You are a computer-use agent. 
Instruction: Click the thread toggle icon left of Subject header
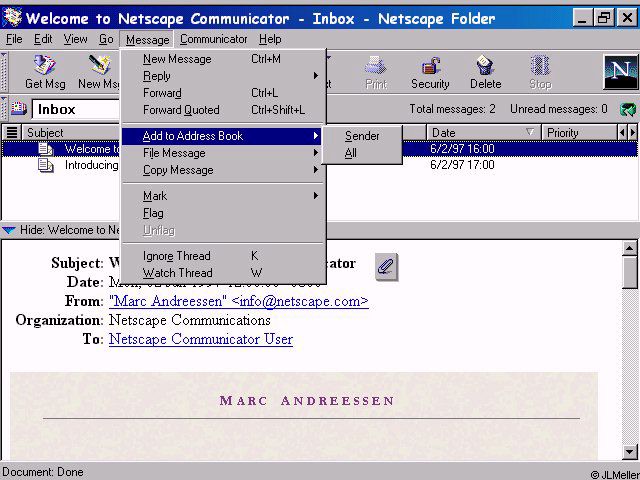coord(12,133)
